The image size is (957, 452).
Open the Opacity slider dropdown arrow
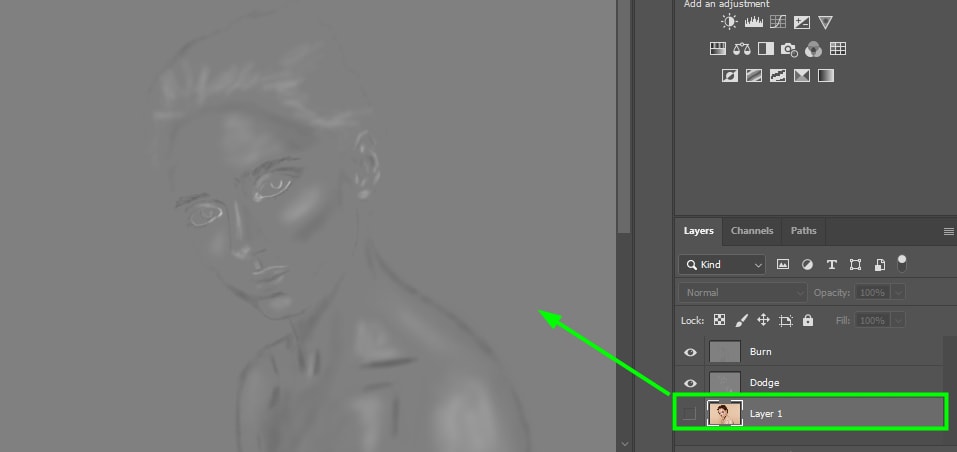(898, 293)
